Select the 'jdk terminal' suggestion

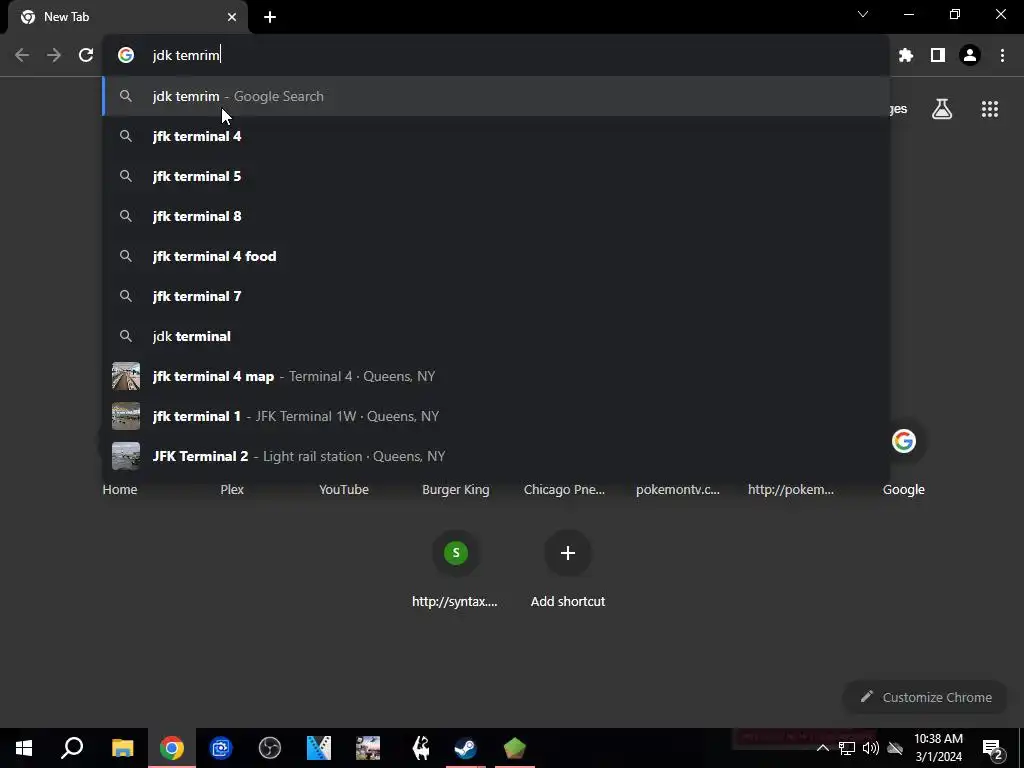pos(496,336)
